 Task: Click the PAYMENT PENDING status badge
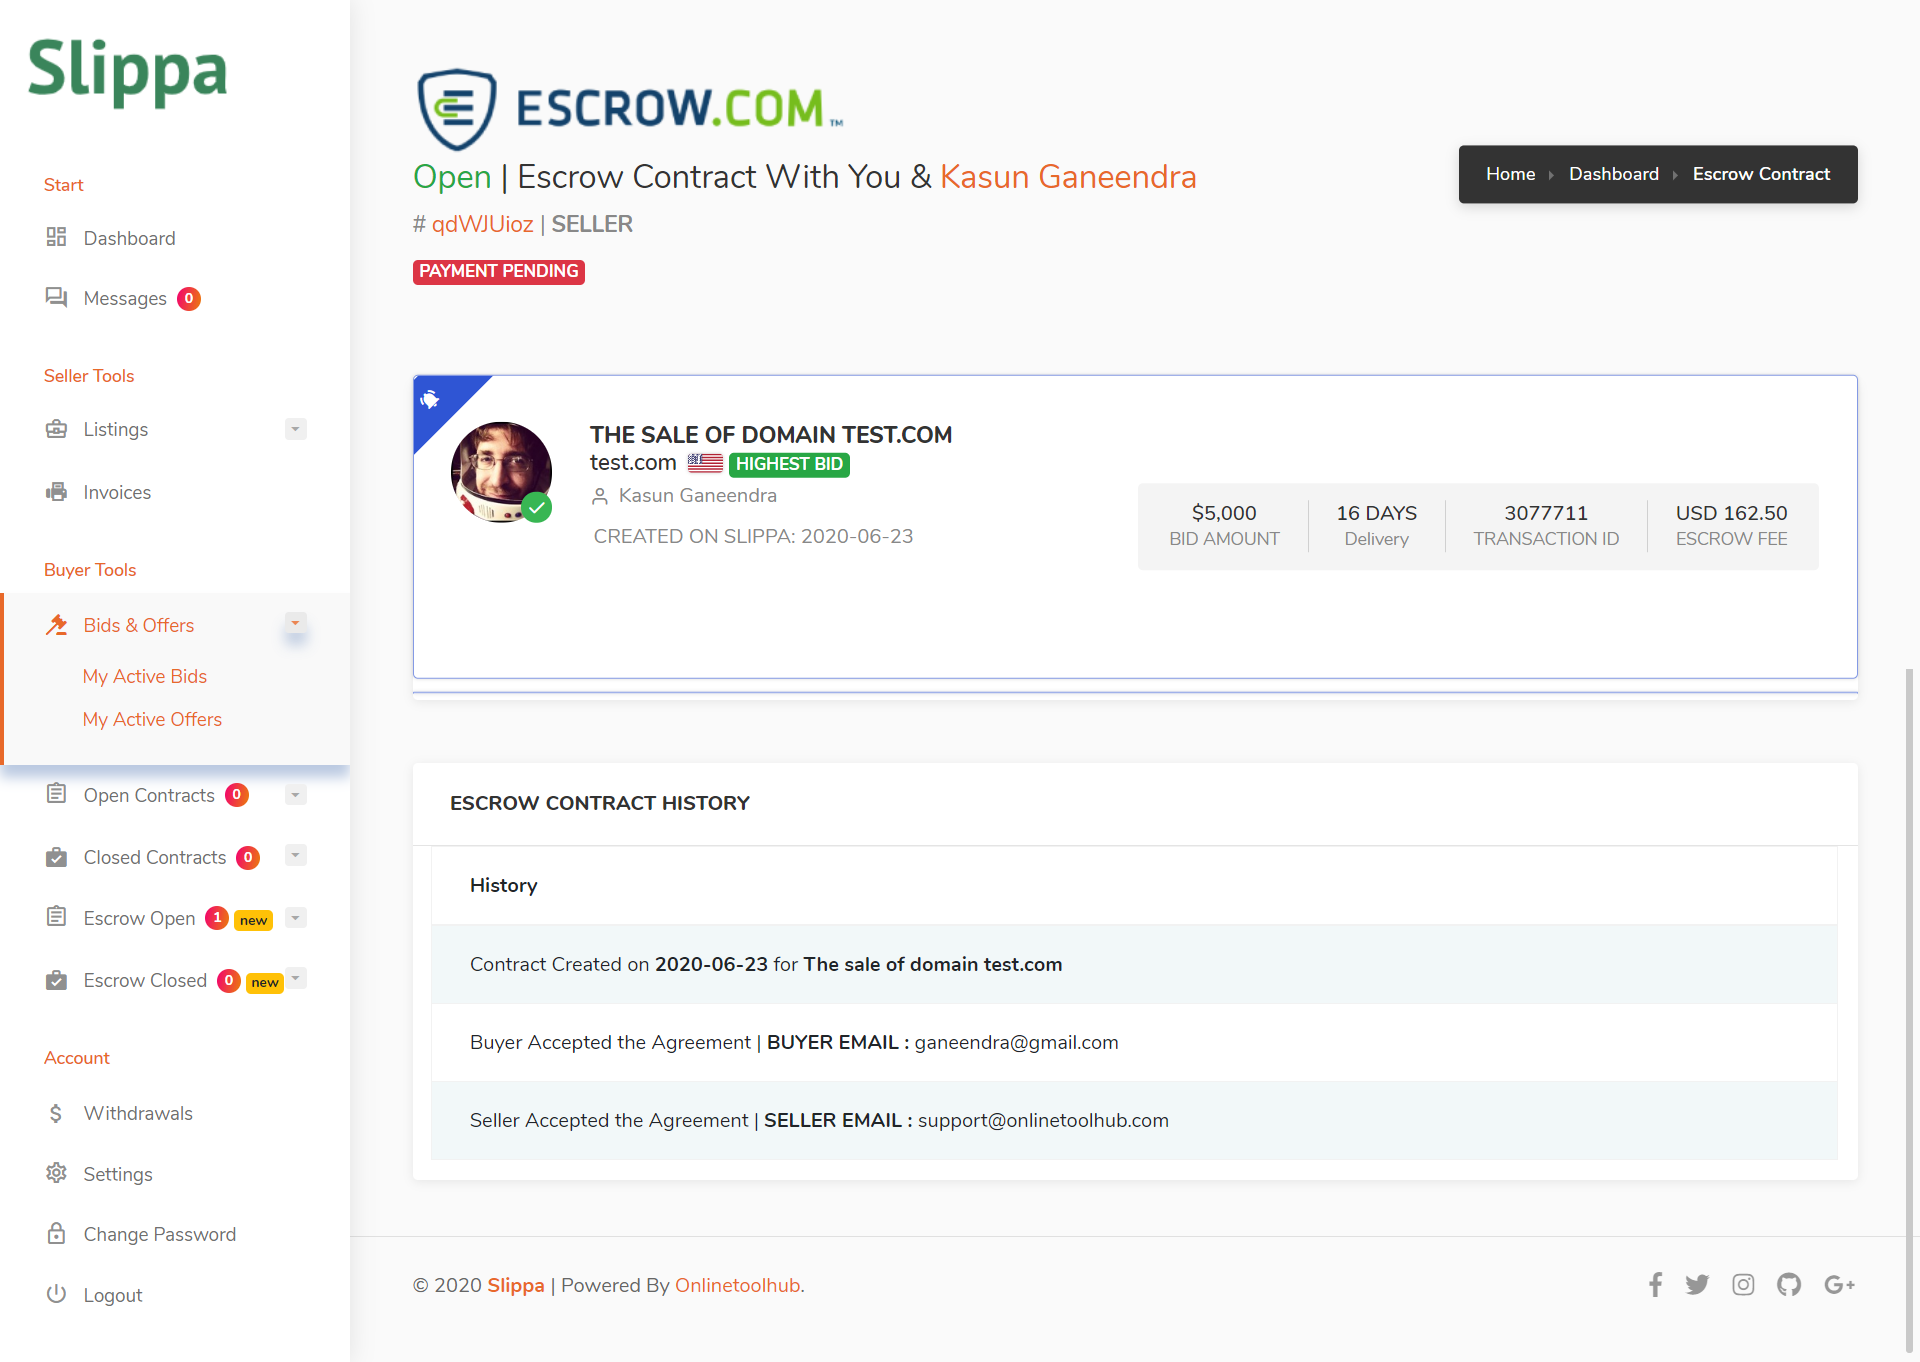[x=499, y=271]
